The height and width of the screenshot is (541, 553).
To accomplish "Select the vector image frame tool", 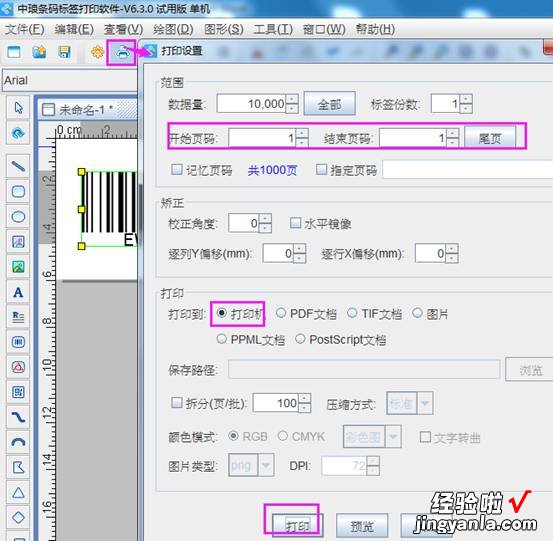I will click(18, 242).
